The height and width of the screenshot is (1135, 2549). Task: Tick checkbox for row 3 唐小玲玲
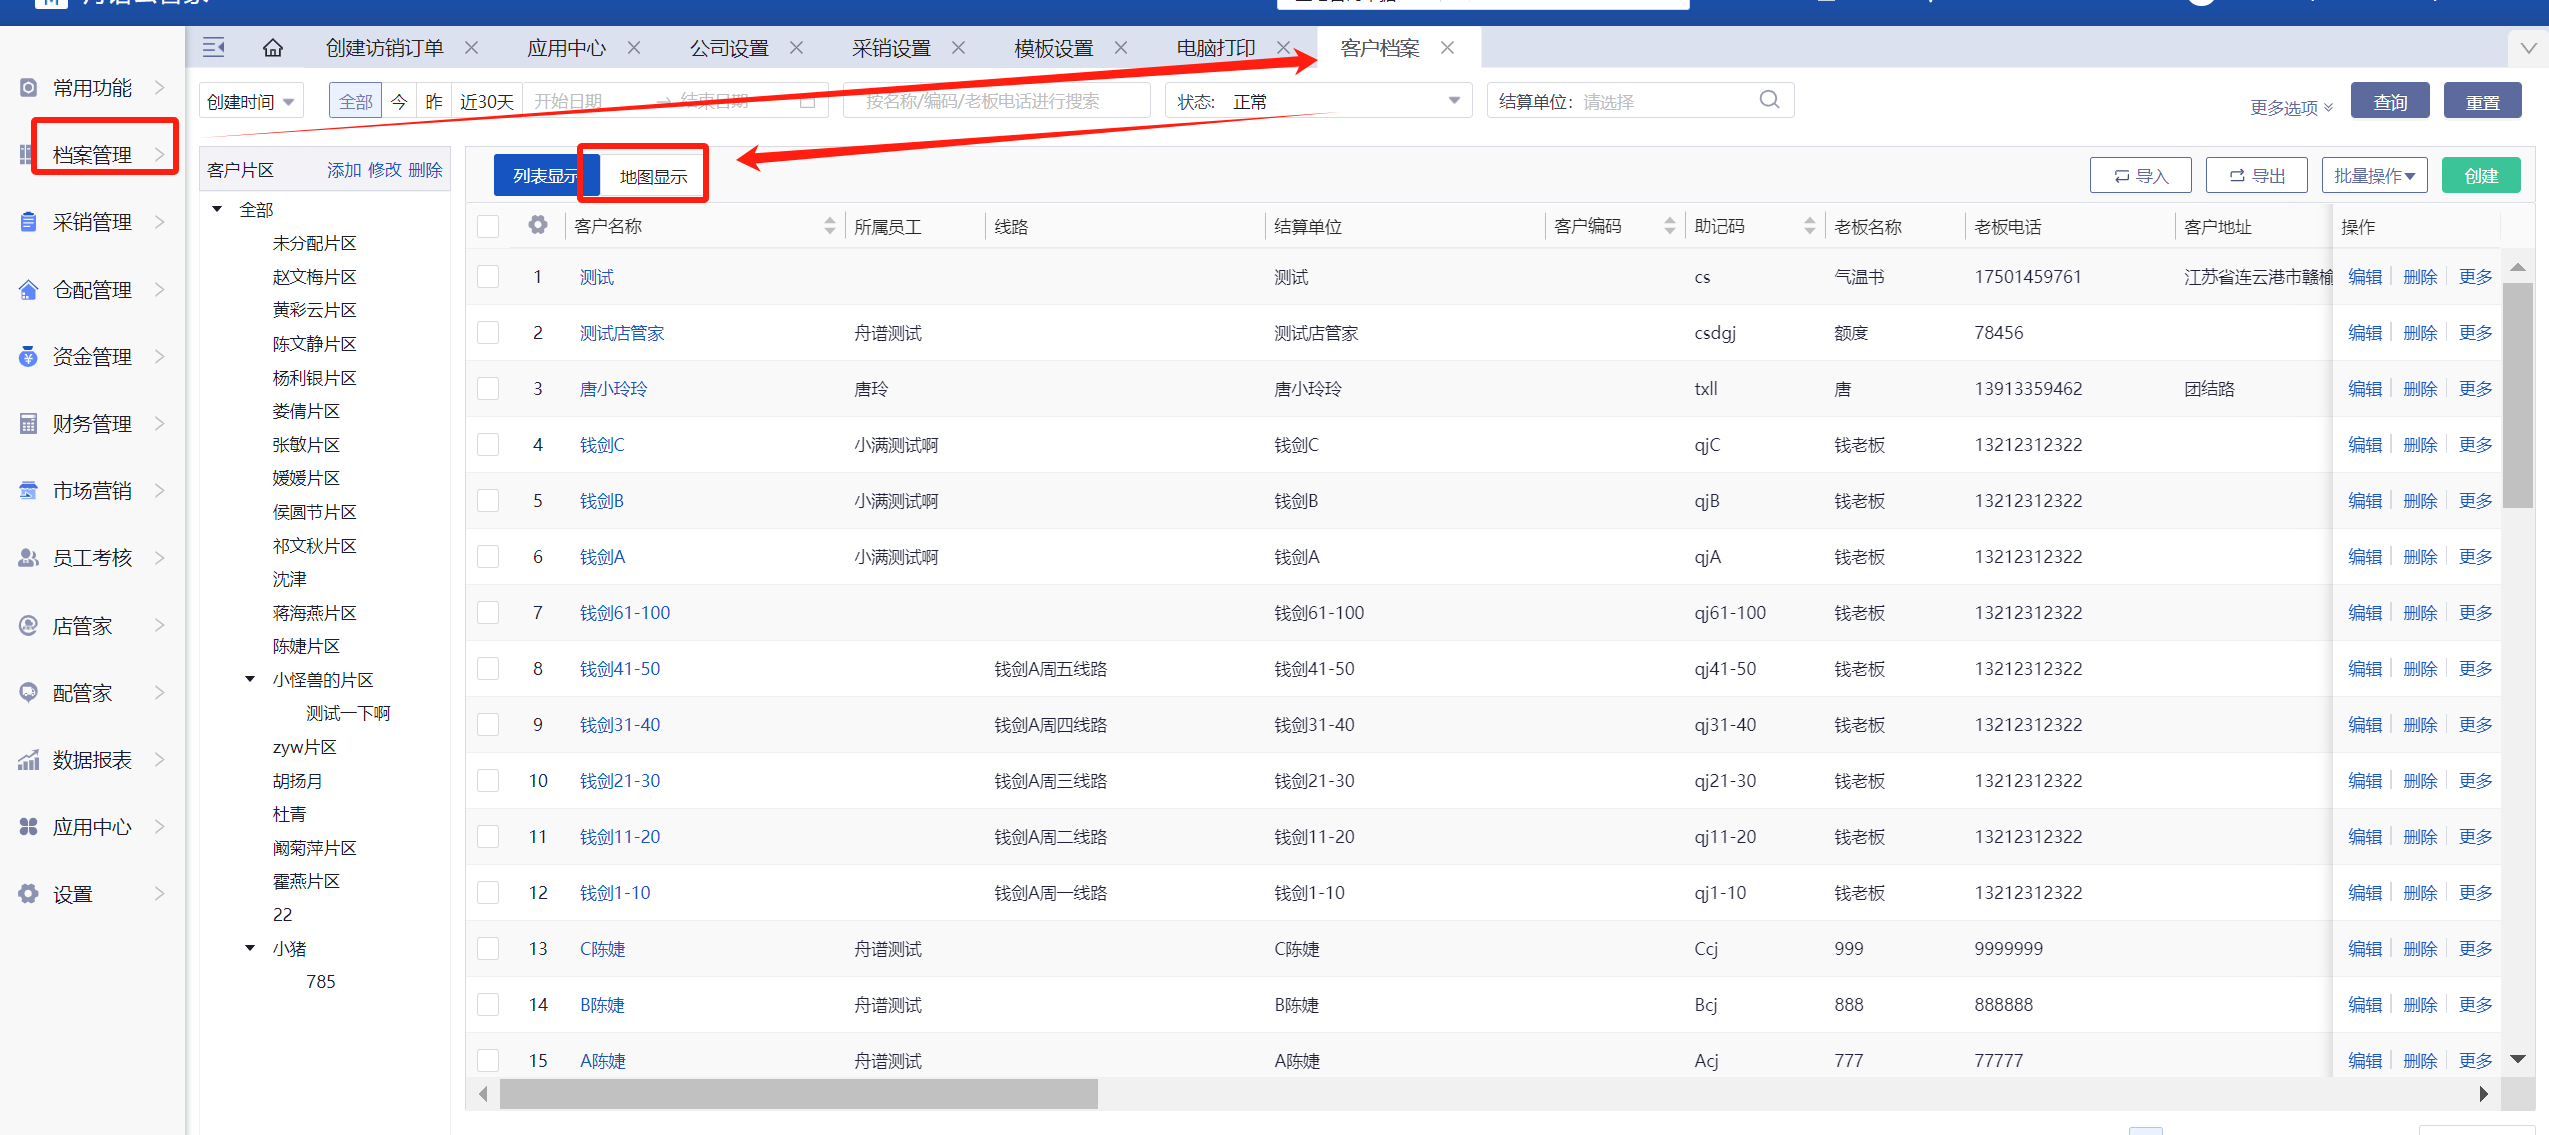488,389
